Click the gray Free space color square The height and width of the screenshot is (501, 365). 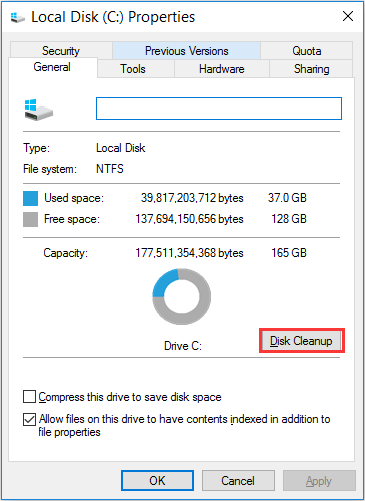point(30,220)
